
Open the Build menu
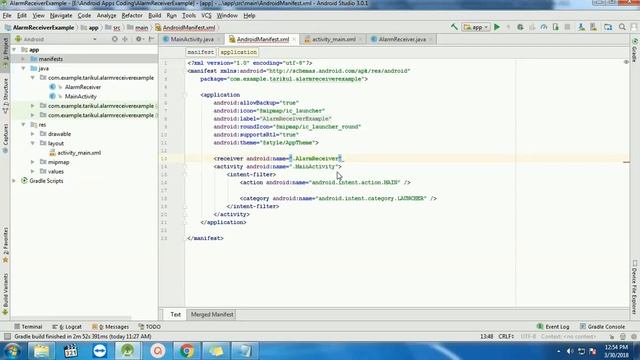coord(154,16)
